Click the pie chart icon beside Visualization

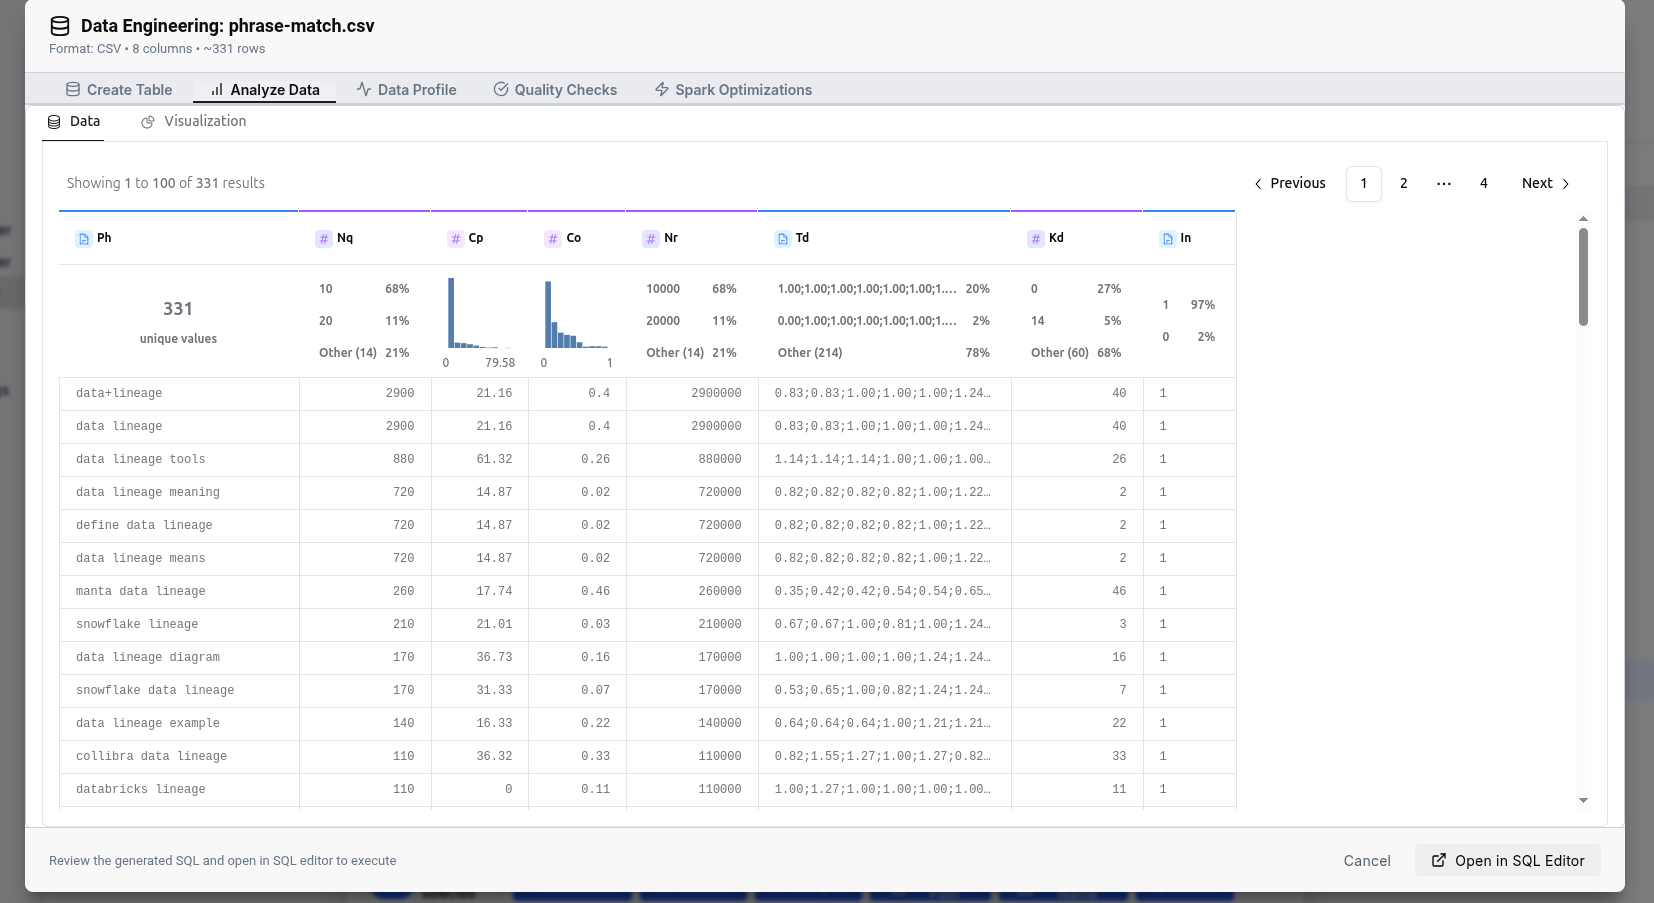click(148, 121)
